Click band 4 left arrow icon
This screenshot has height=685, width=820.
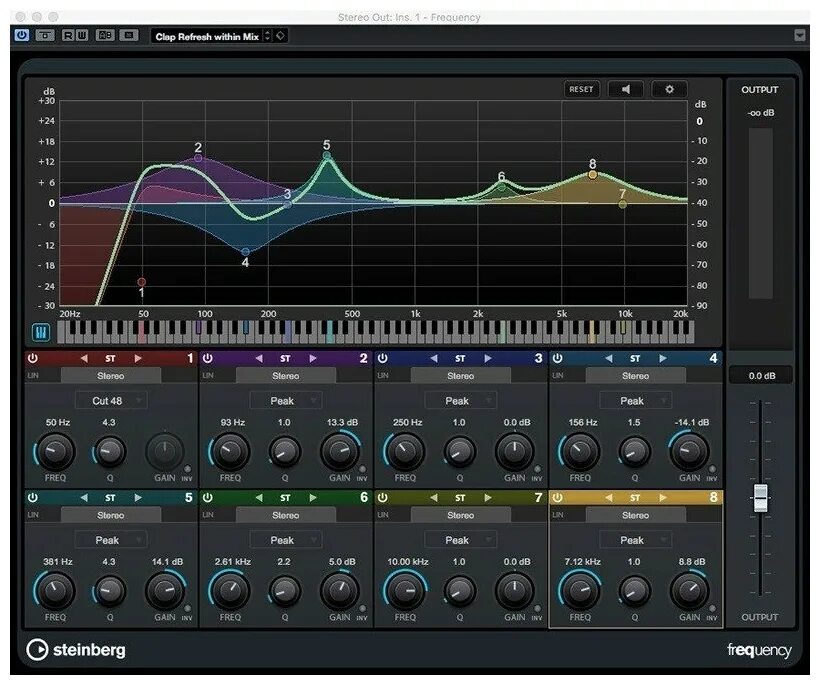pos(609,359)
